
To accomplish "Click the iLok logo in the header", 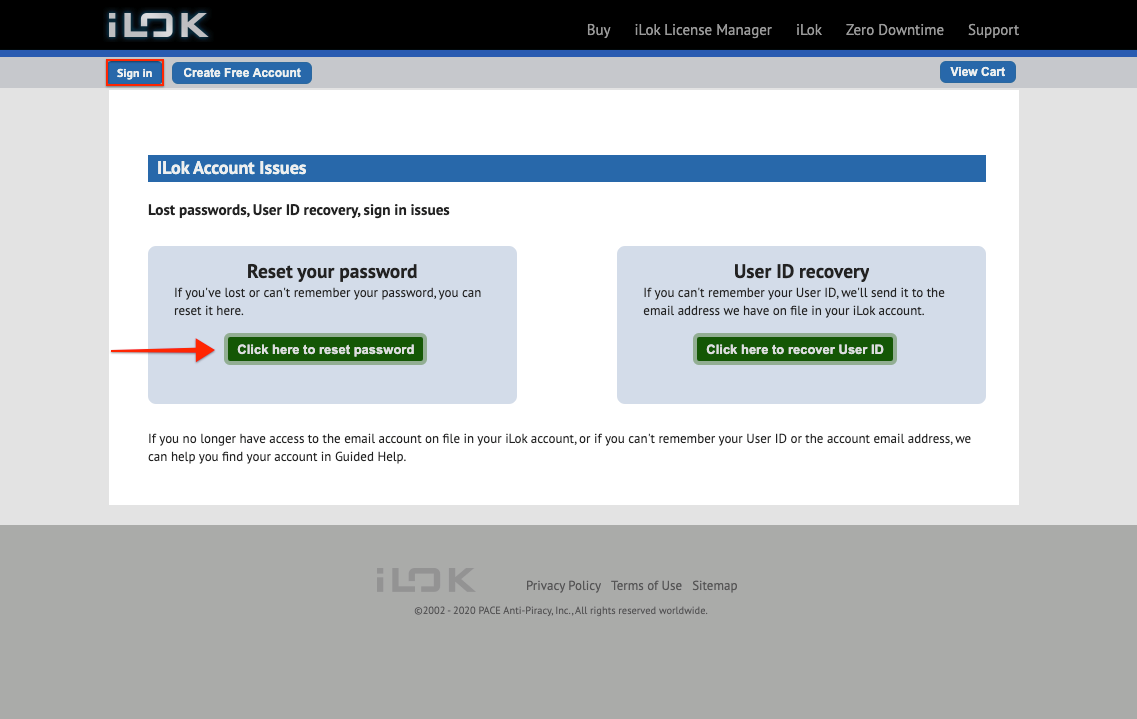I will 158,25.
